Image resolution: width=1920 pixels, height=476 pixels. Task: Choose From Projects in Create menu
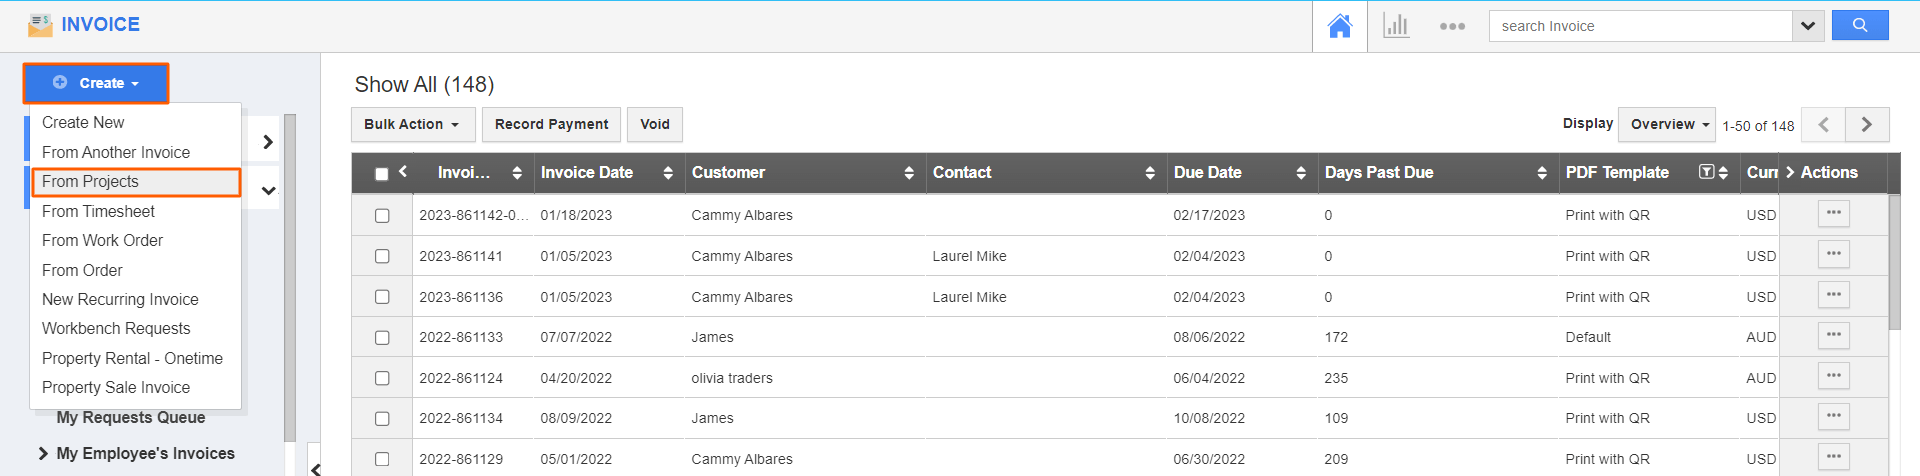[91, 182]
